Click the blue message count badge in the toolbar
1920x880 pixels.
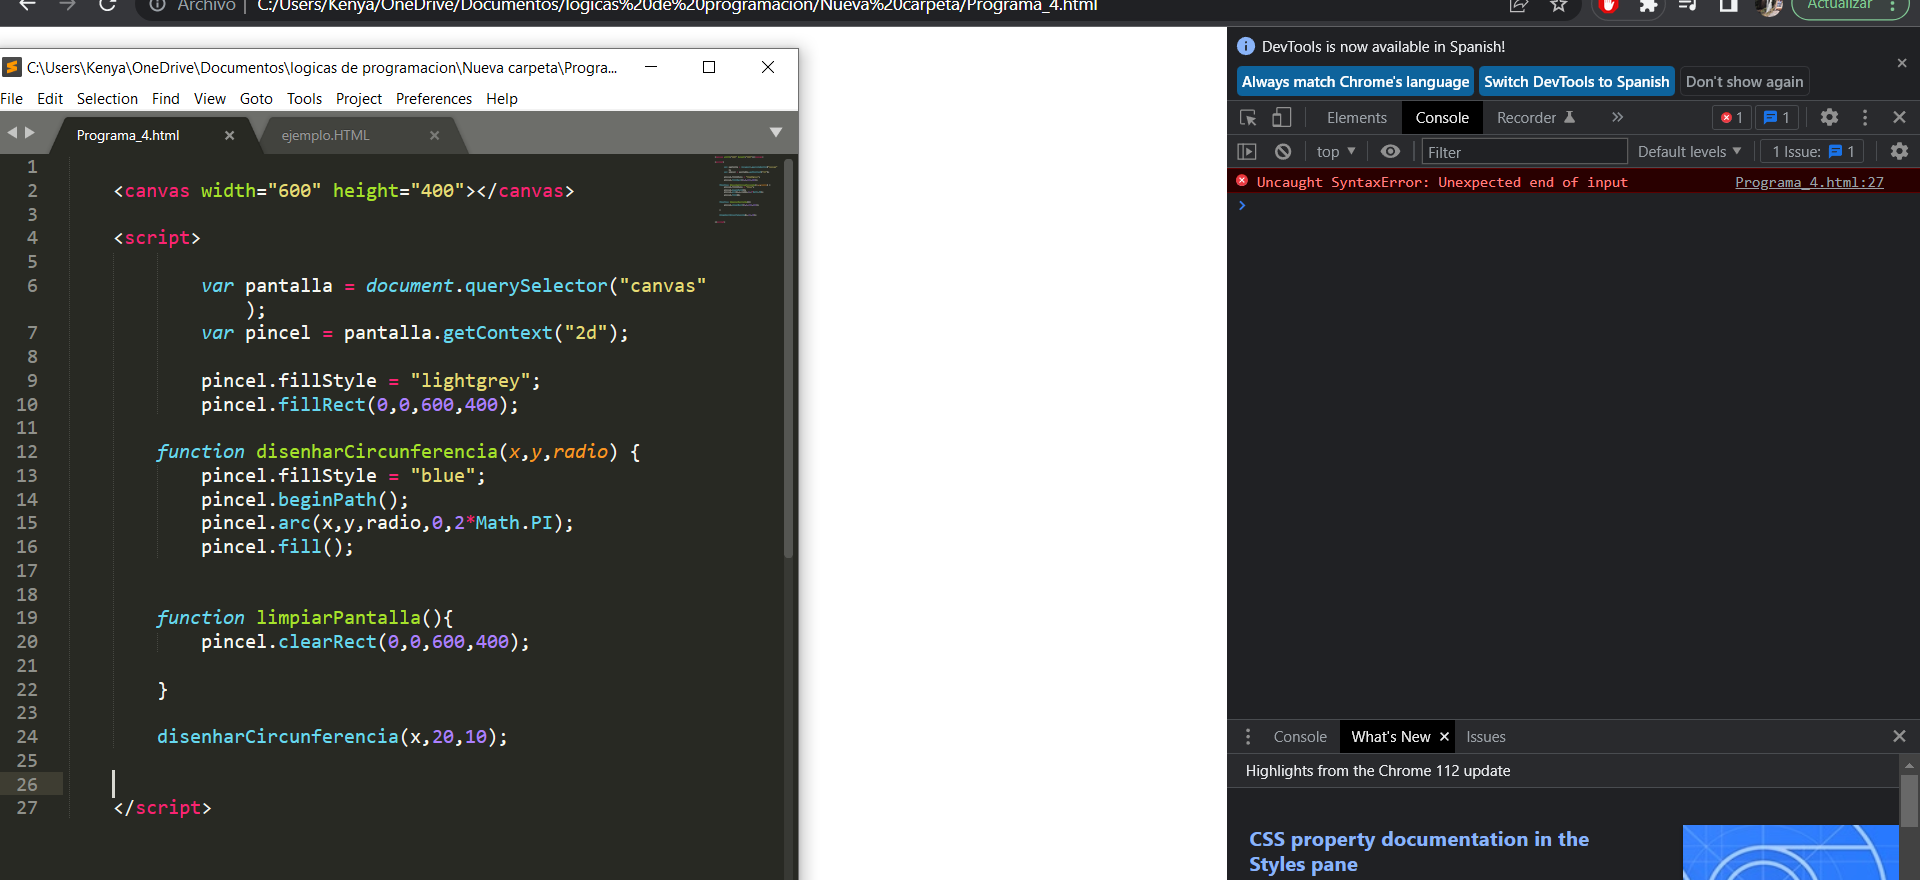1777,118
